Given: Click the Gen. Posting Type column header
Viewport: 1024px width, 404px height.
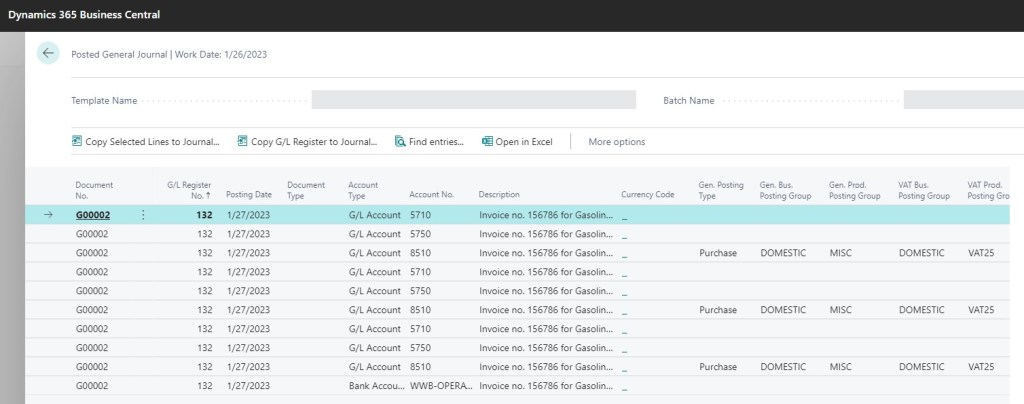Looking at the screenshot, I should pyautogui.click(x=720, y=190).
